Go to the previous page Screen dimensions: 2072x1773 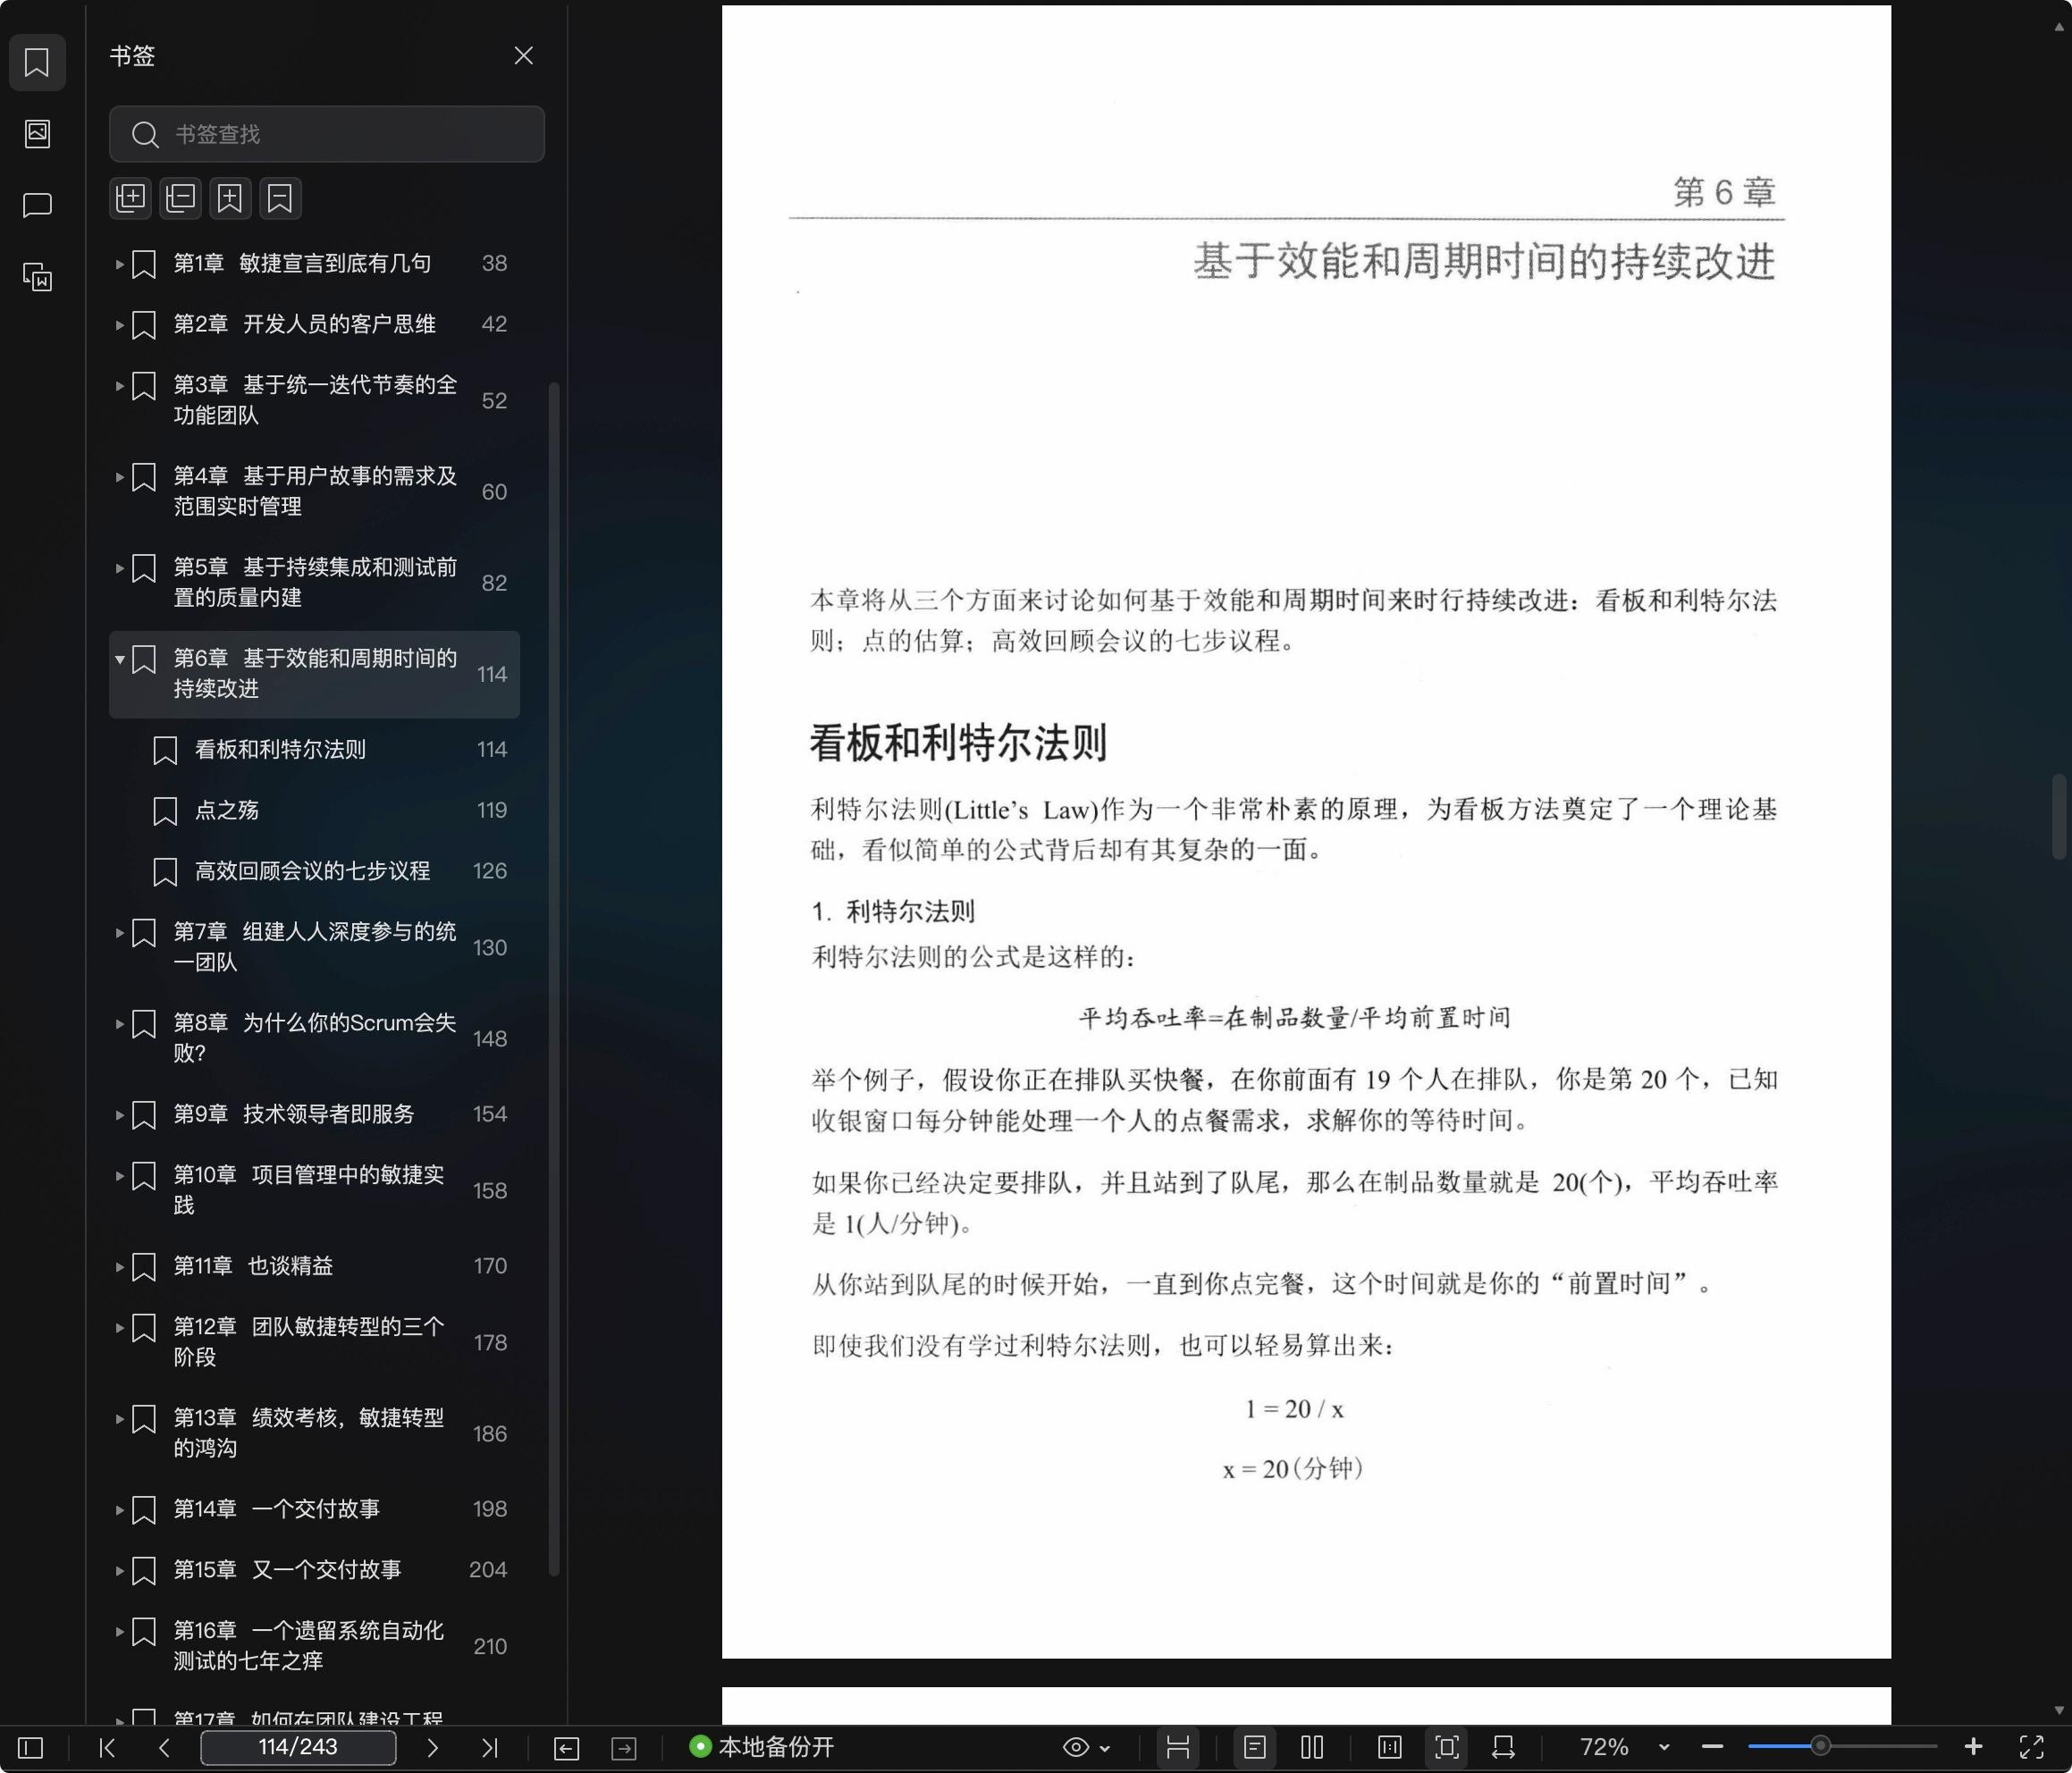click(165, 1747)
